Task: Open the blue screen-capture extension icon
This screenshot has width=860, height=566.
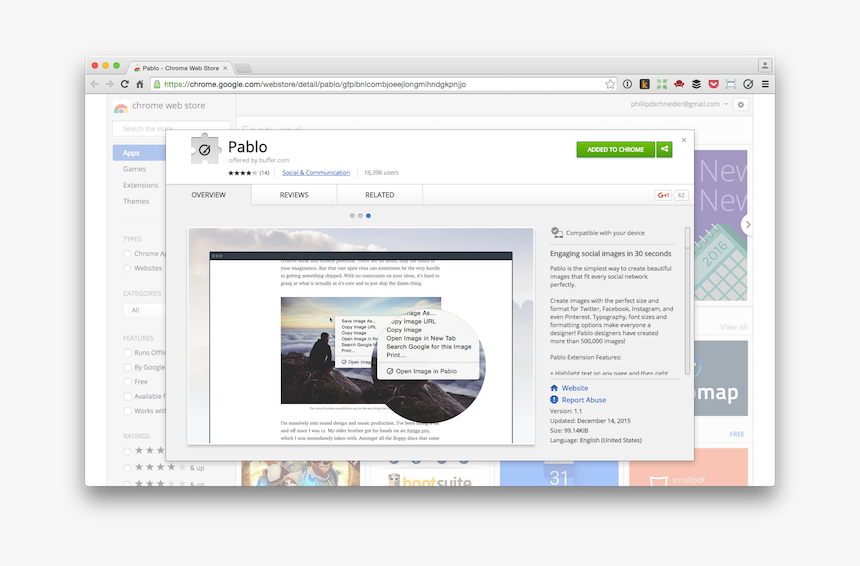Action: pos(731,84)
